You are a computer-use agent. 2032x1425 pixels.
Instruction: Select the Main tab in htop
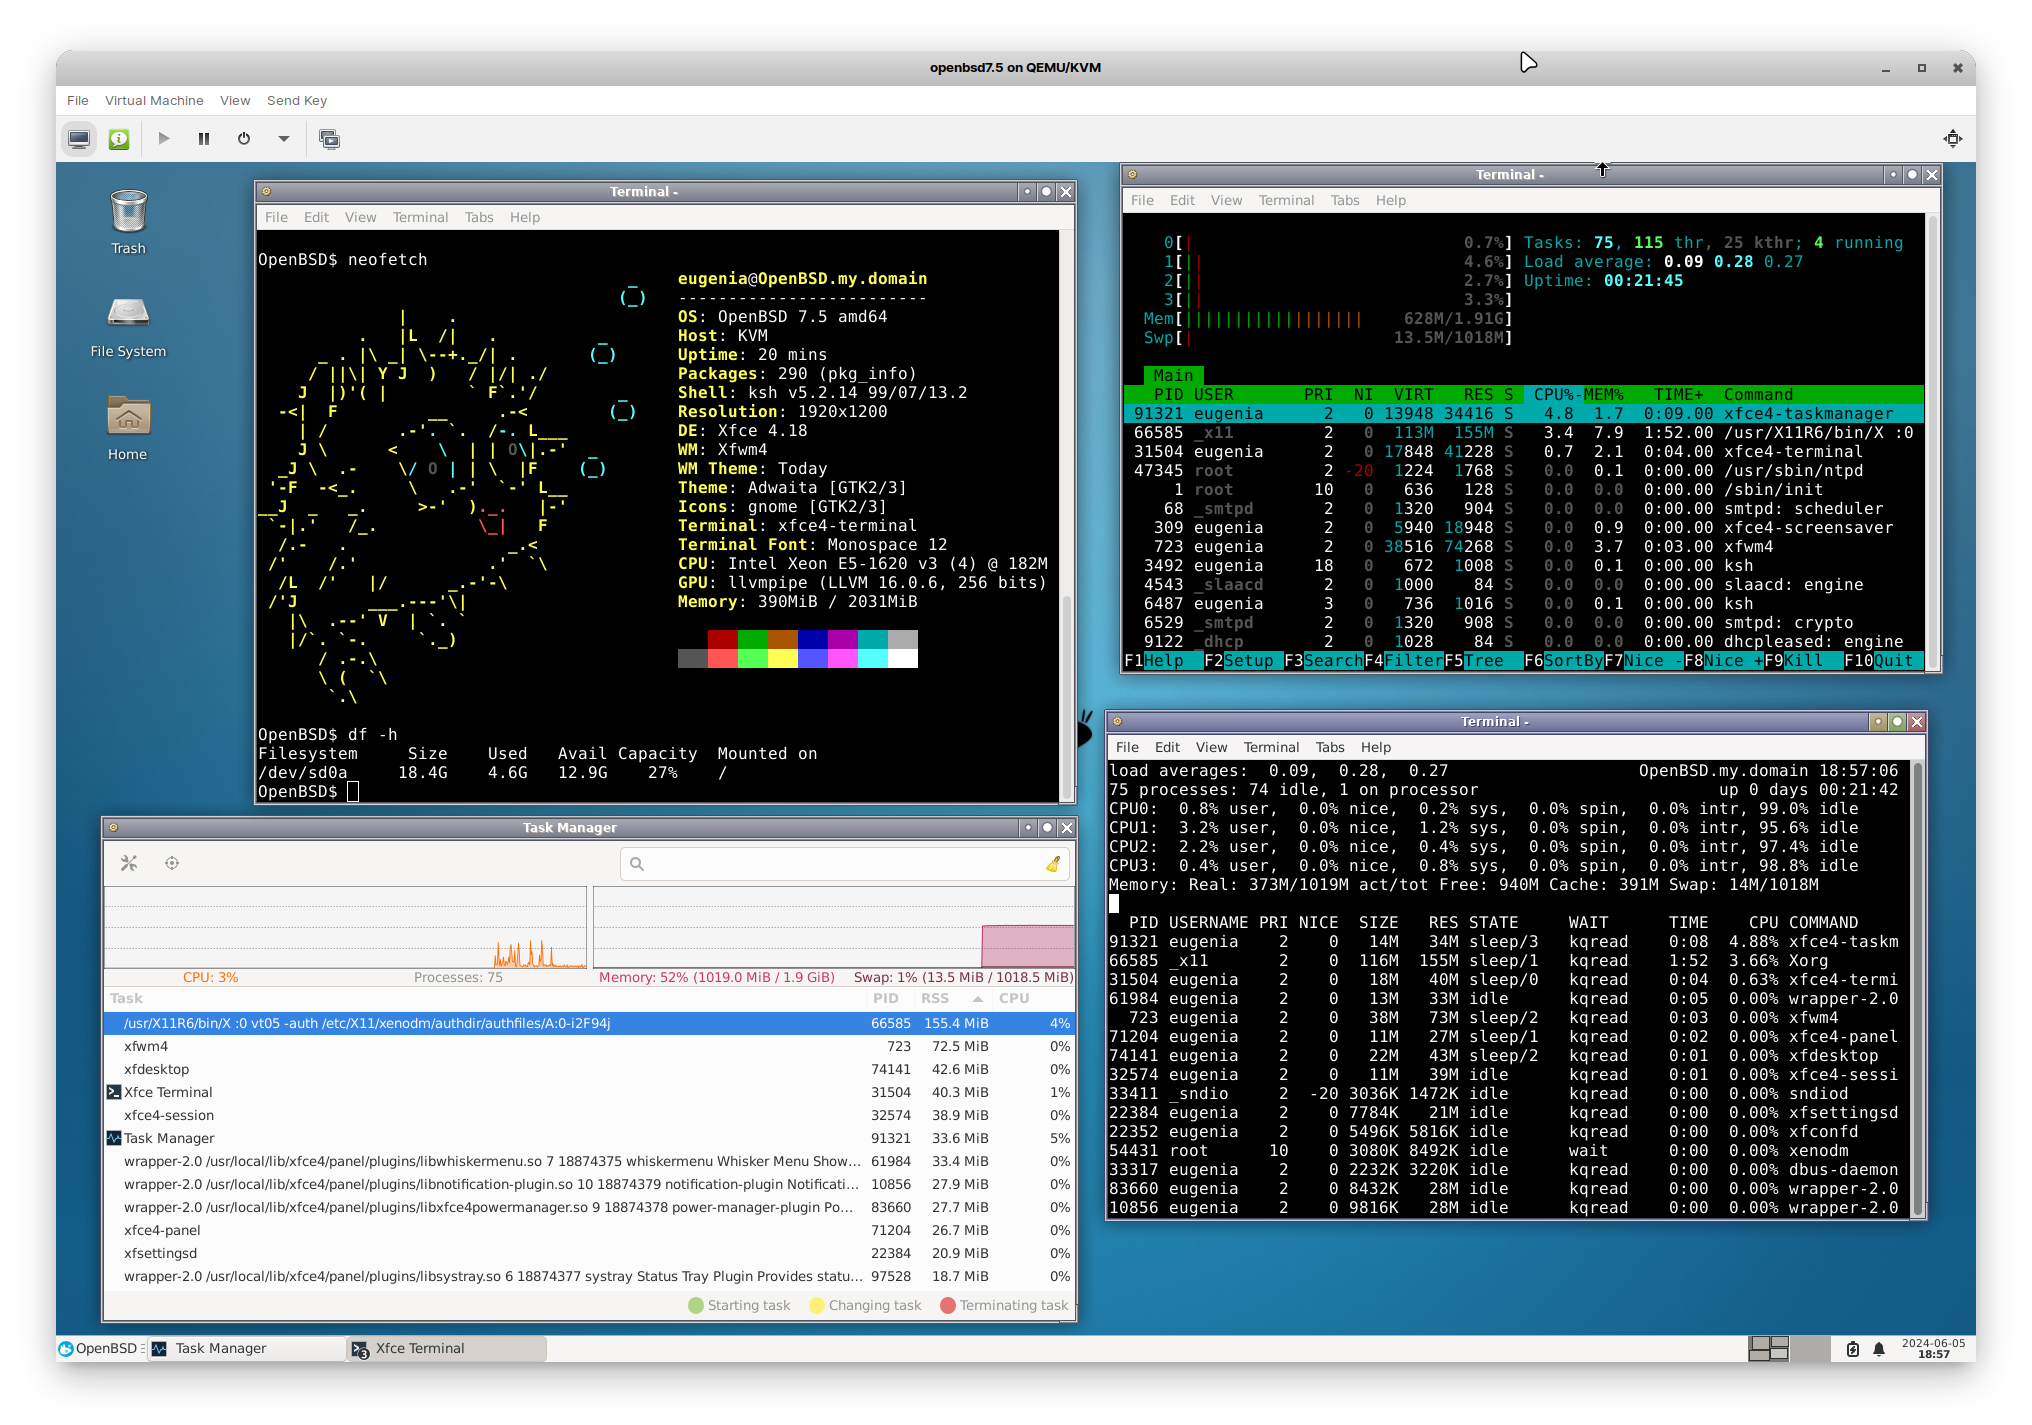tap(1173, 375)
